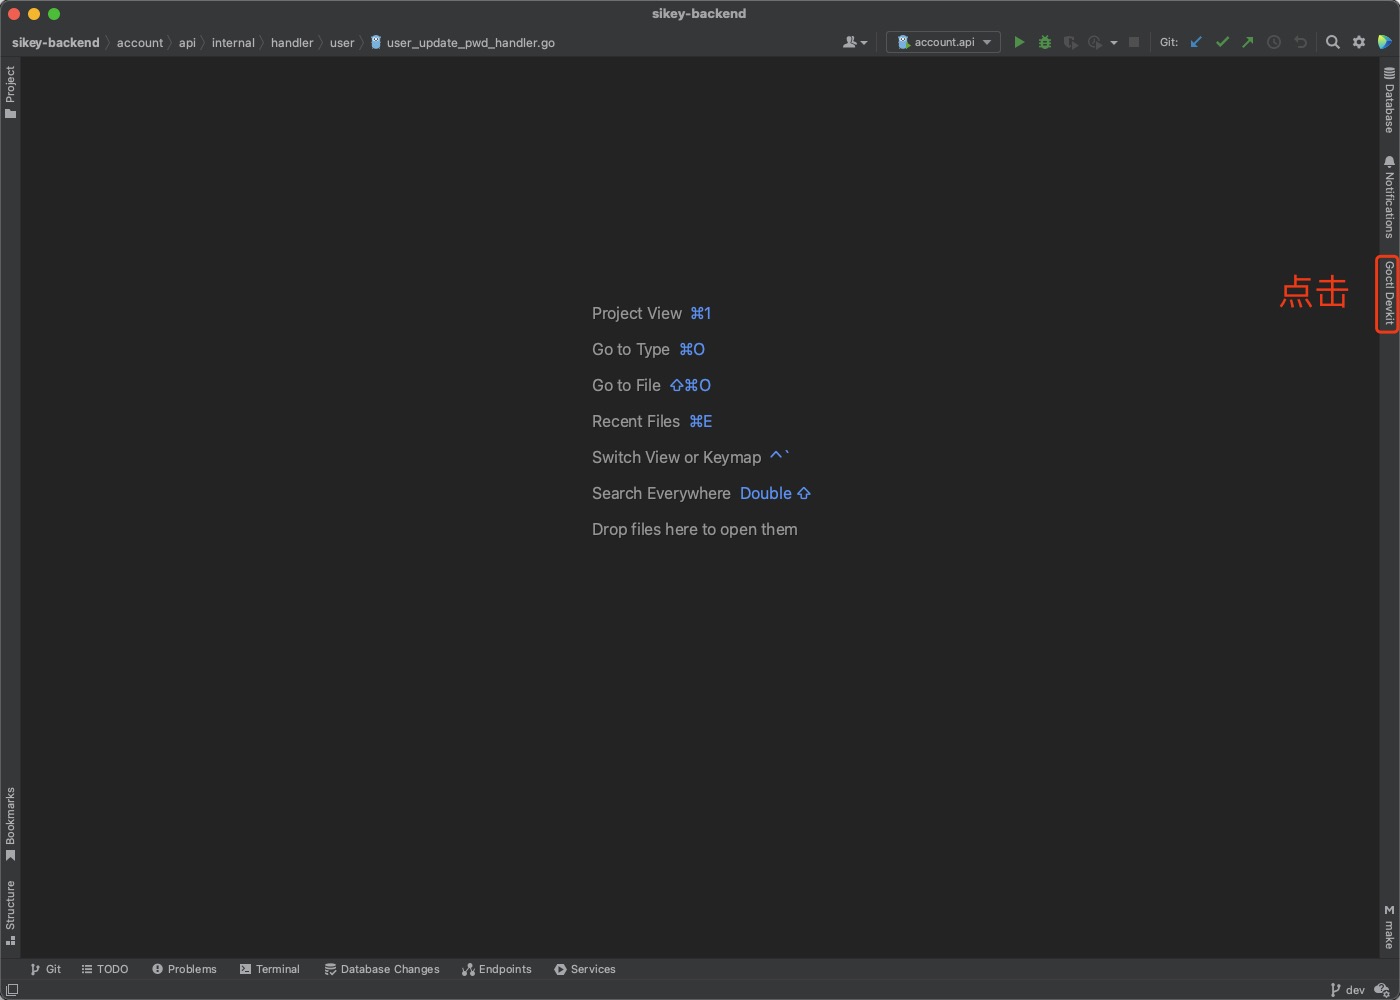Stop the running process
The width and height of the screenshot is (1400, 1000).
point(1134,42)
